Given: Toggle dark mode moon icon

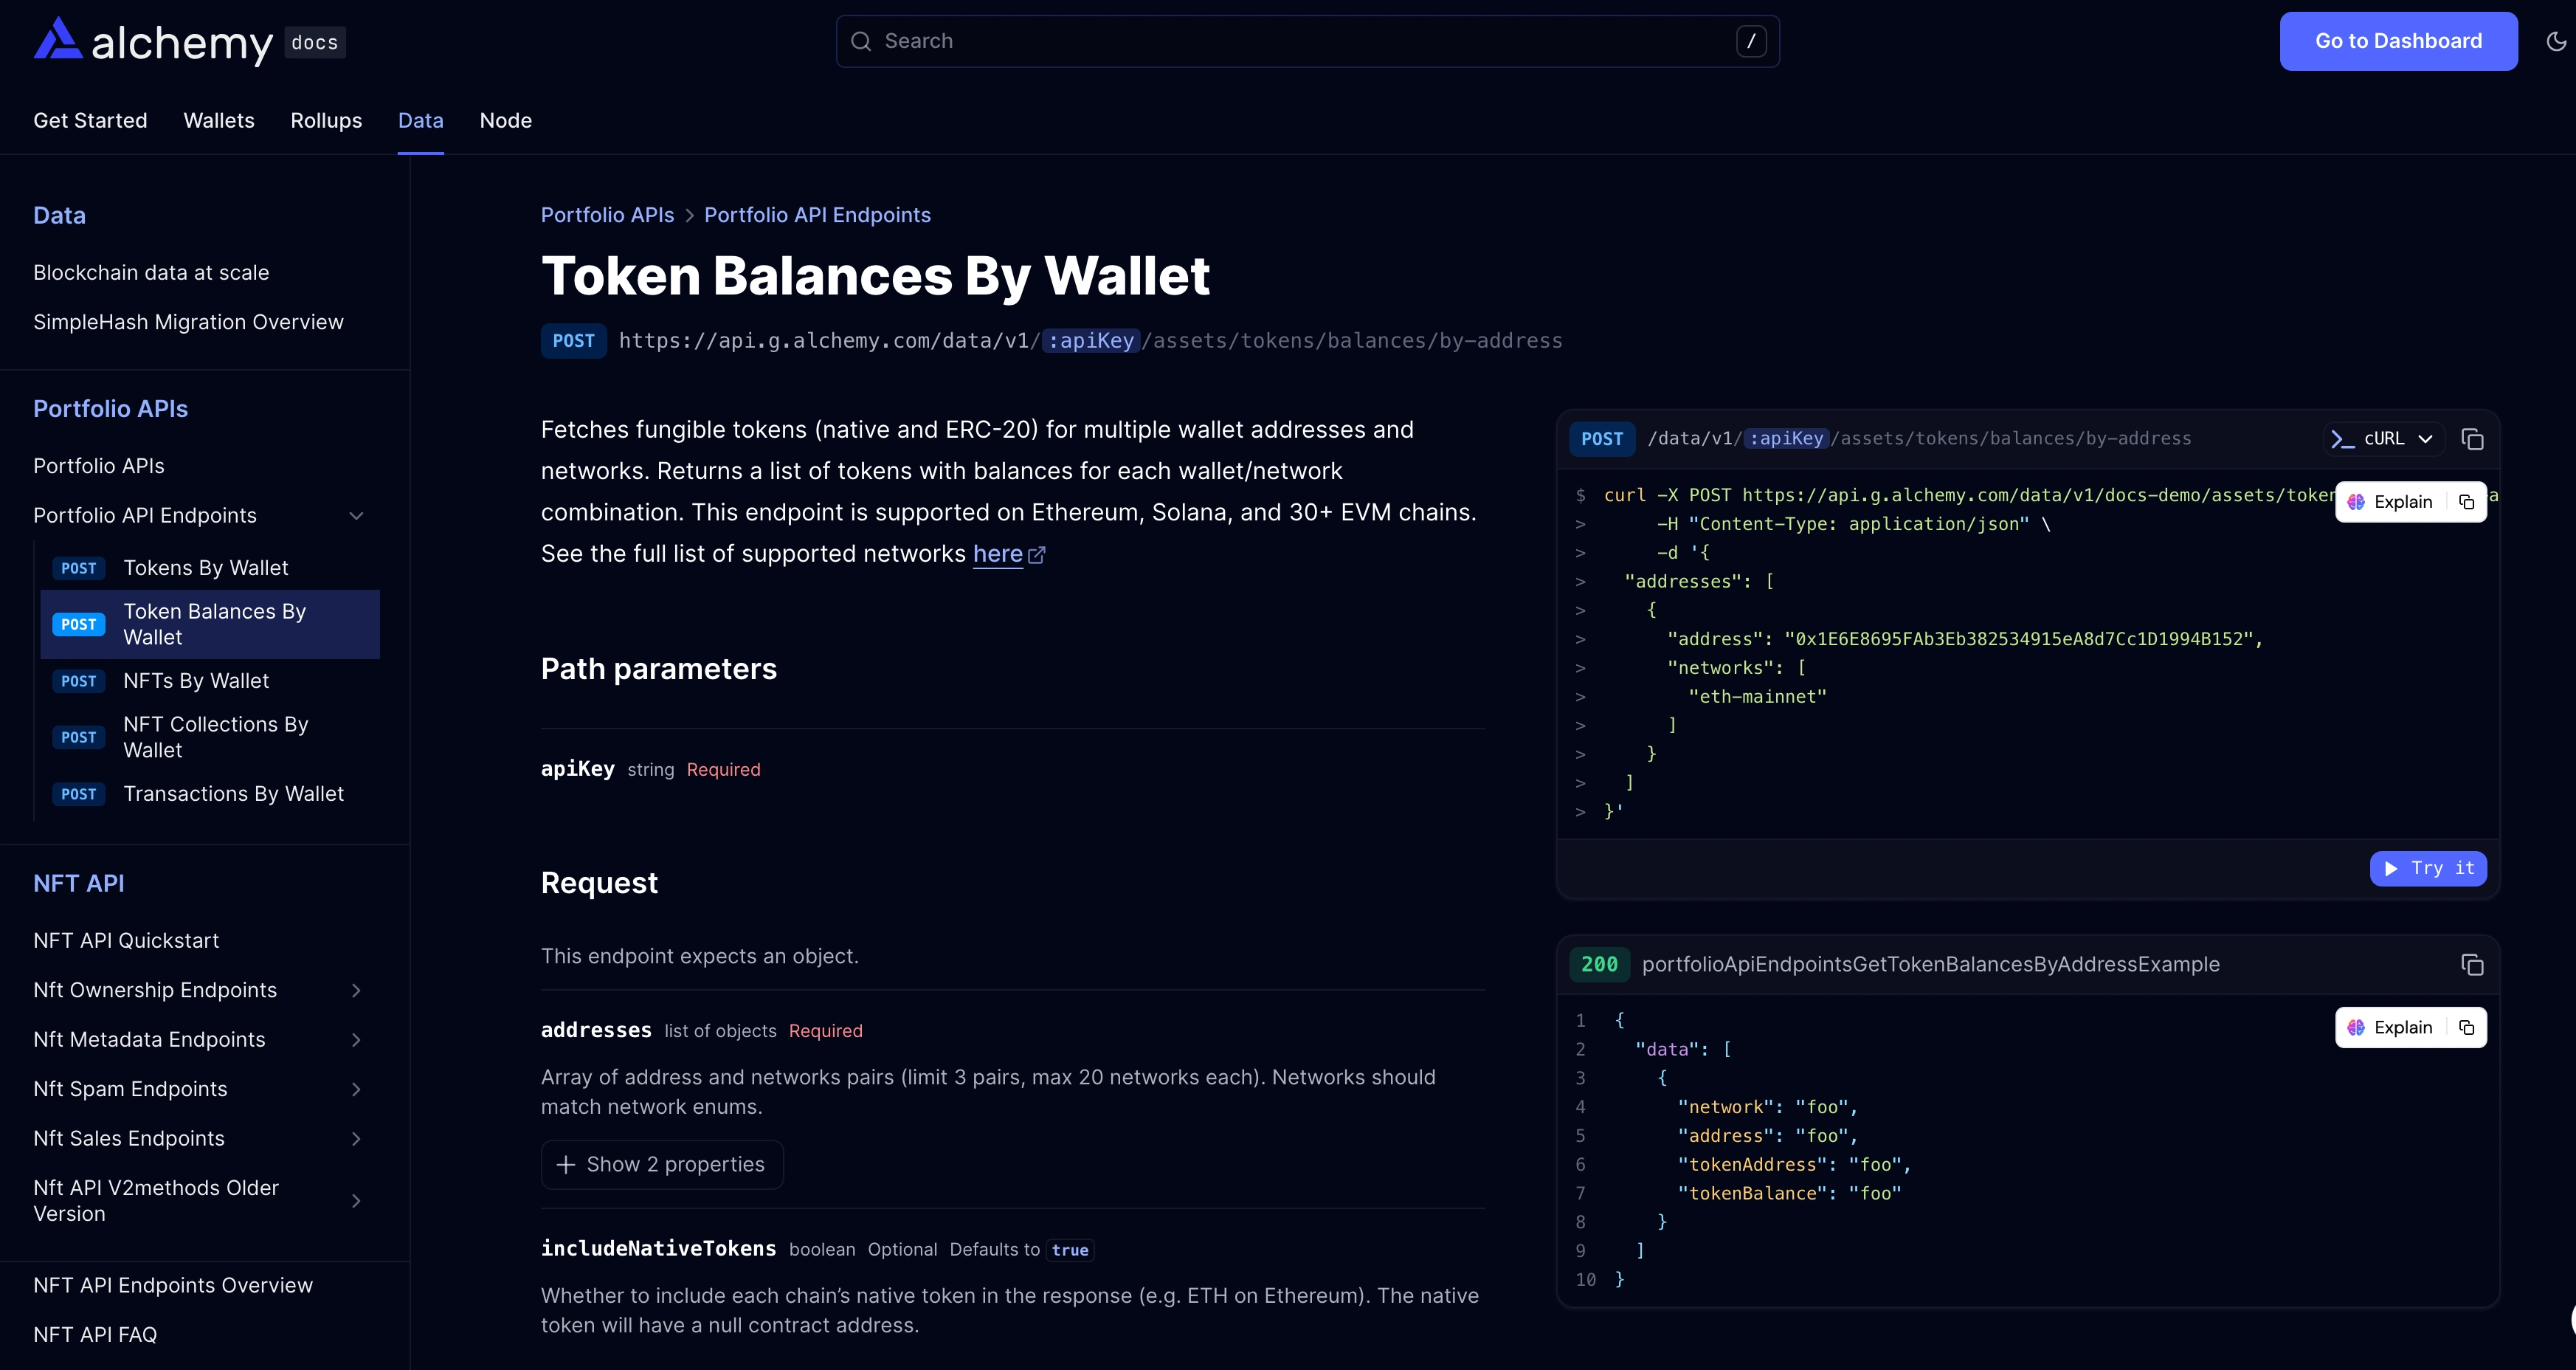Looking at the screenshot, I should [2556, 41].
